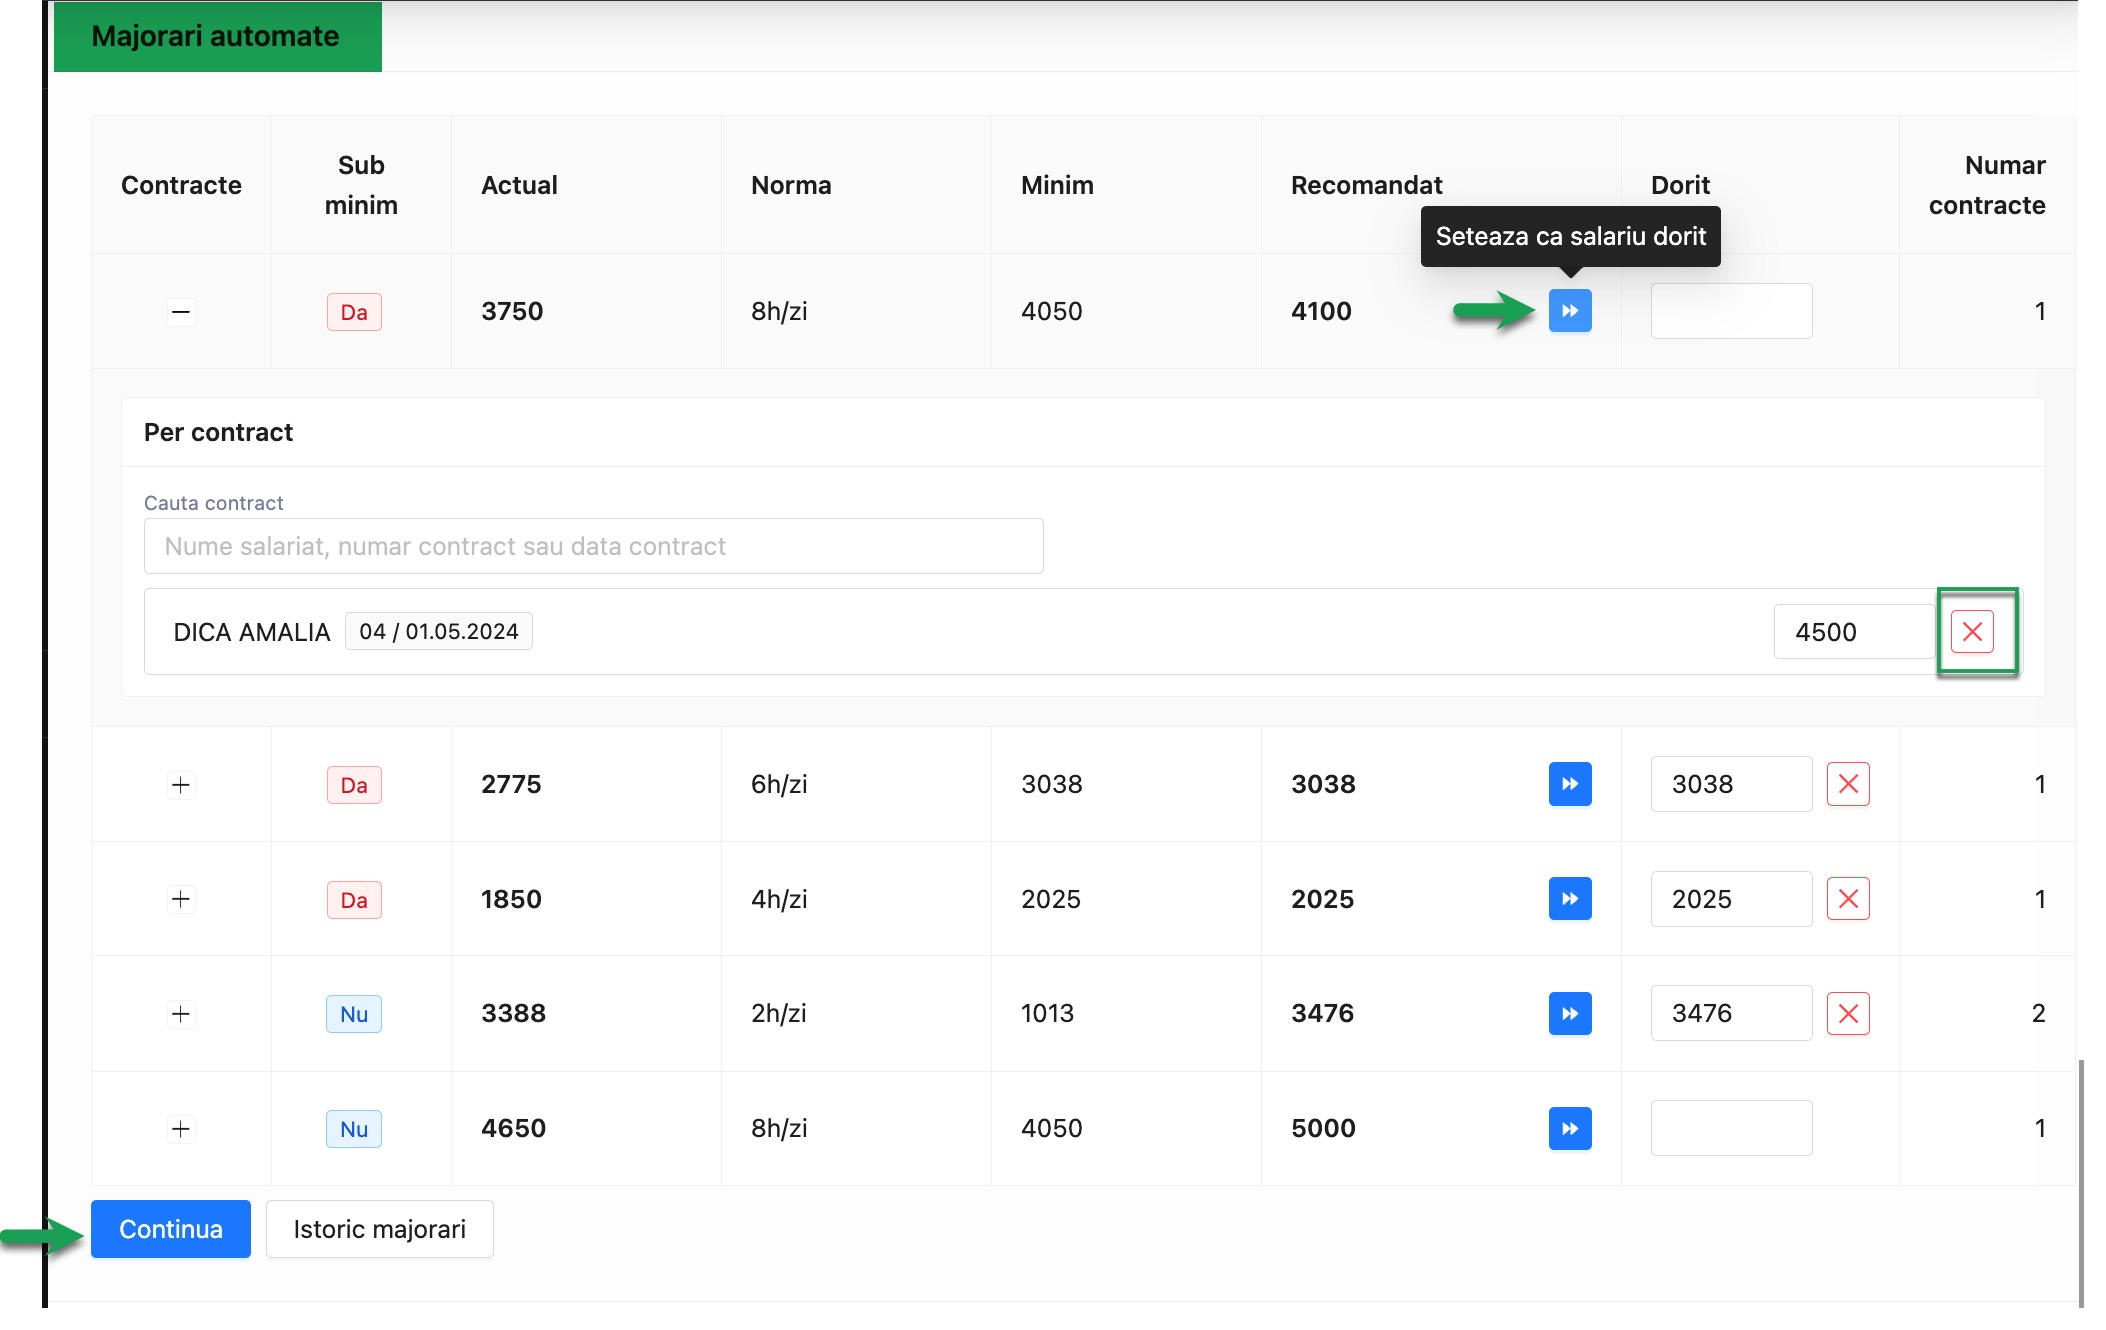The height and width of the screenshot is (1330, 2106).
Task: Click the recommended value 4100
Action: tap(1321, 311)
